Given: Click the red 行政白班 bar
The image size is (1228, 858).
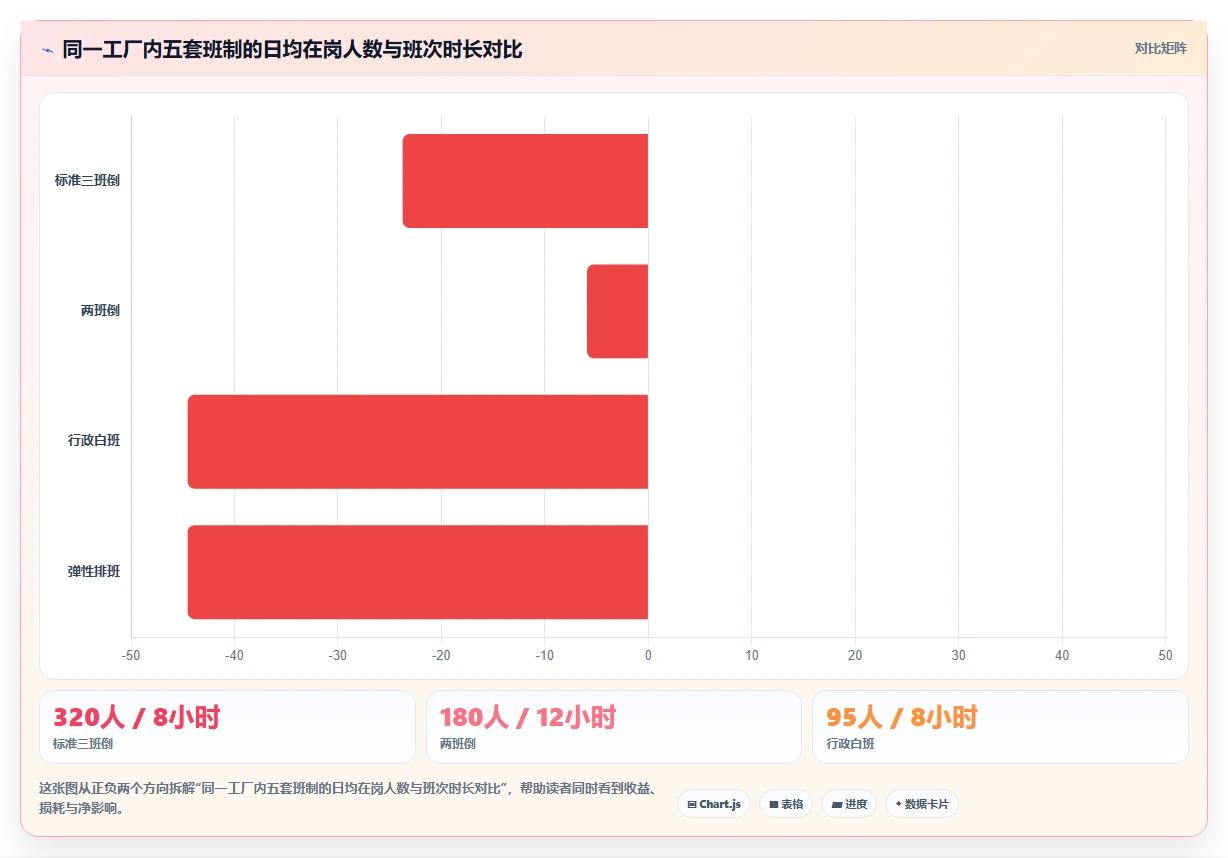Looking at the screenshot, I should tap(418, 442).
